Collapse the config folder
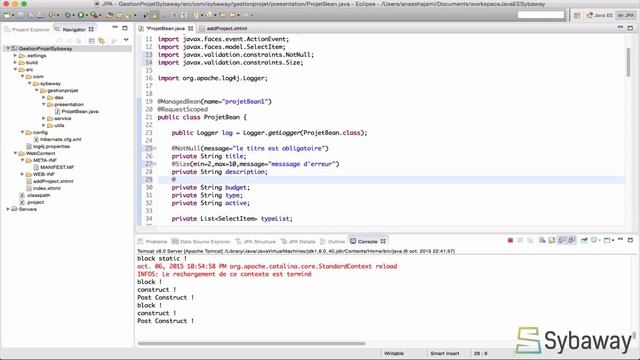 tap(22, 132)
